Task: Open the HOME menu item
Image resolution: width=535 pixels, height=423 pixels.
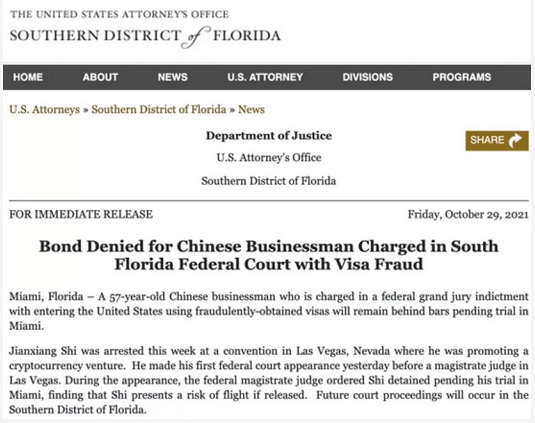Action: click(28, 77)
